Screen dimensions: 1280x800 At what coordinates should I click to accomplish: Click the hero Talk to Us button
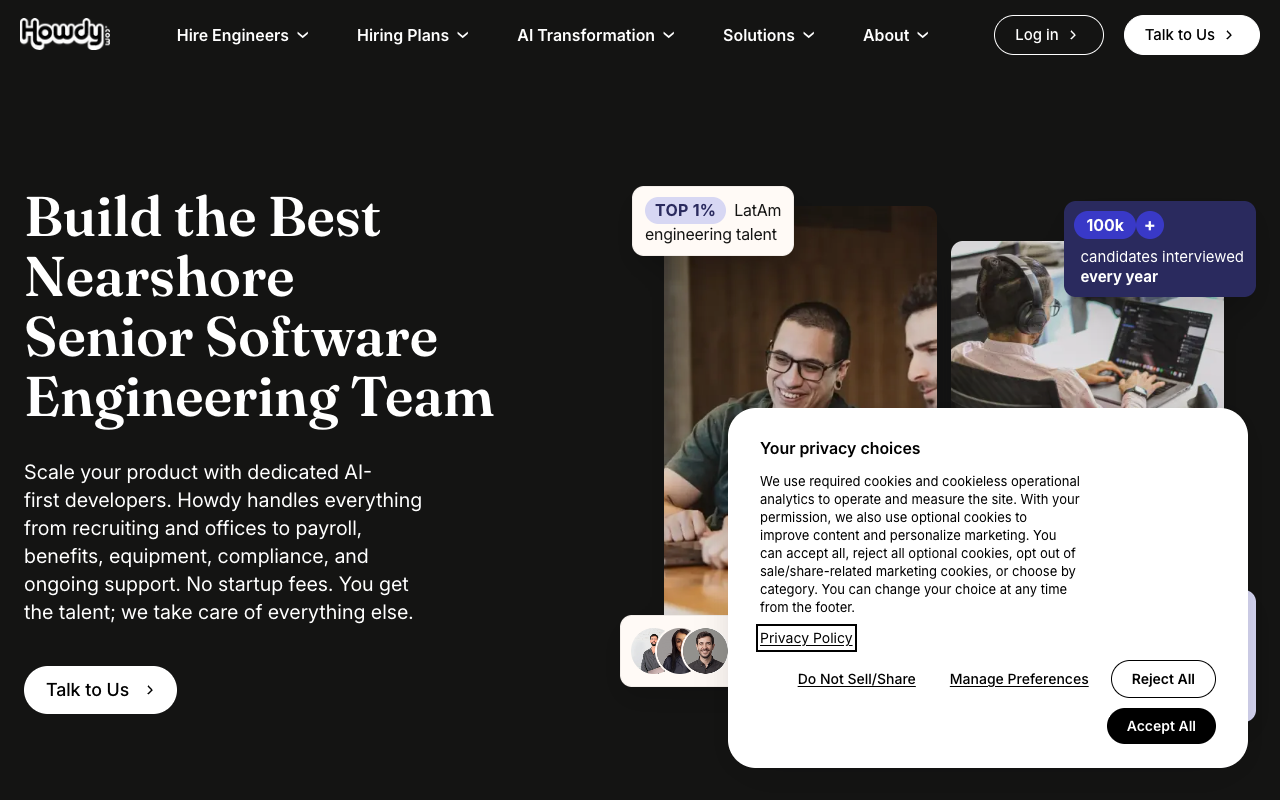100,690
